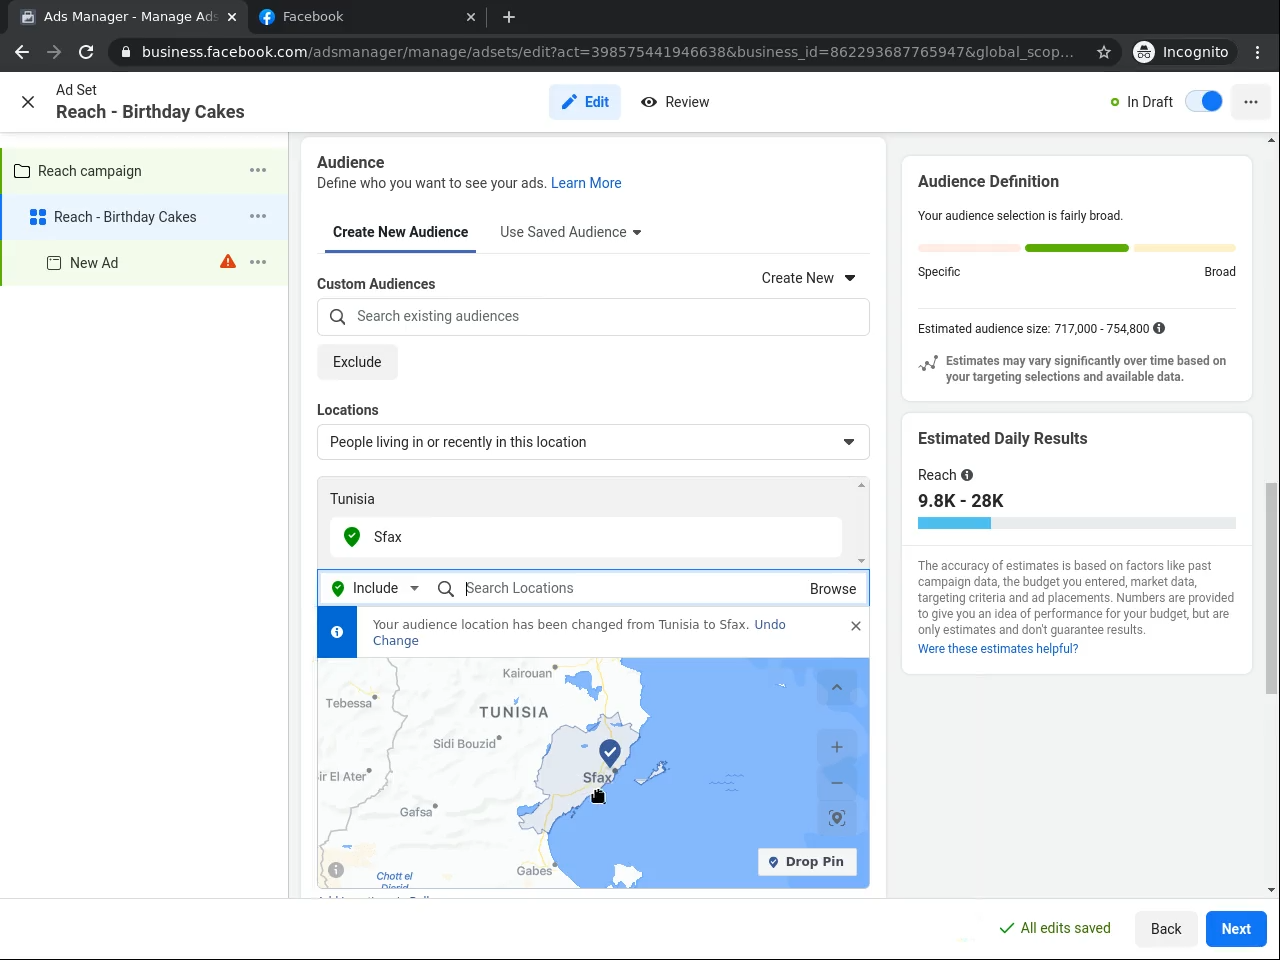This screenshot has width=1280, height=960.
Task: Click the Sfax location green check marker
Action: tap(352, 537)
